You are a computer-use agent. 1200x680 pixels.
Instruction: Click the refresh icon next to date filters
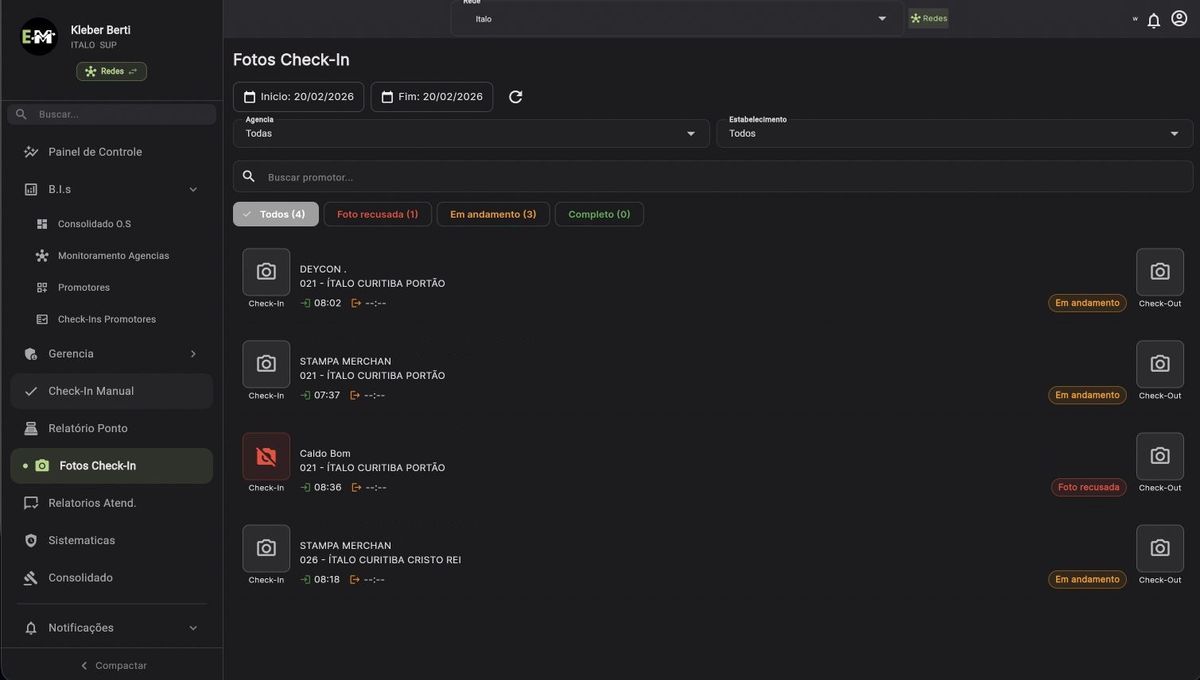point(514,95)
